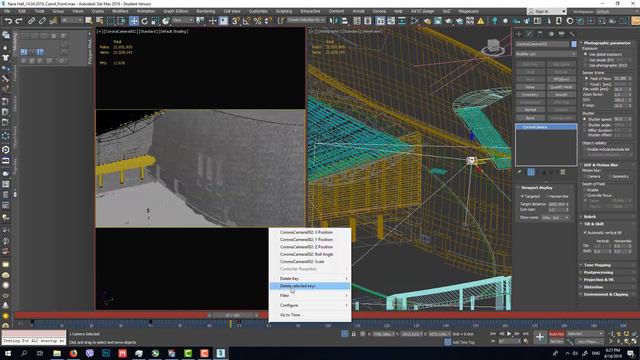
Task: Select Shutter speed radio button
Action: click(585, 119)
